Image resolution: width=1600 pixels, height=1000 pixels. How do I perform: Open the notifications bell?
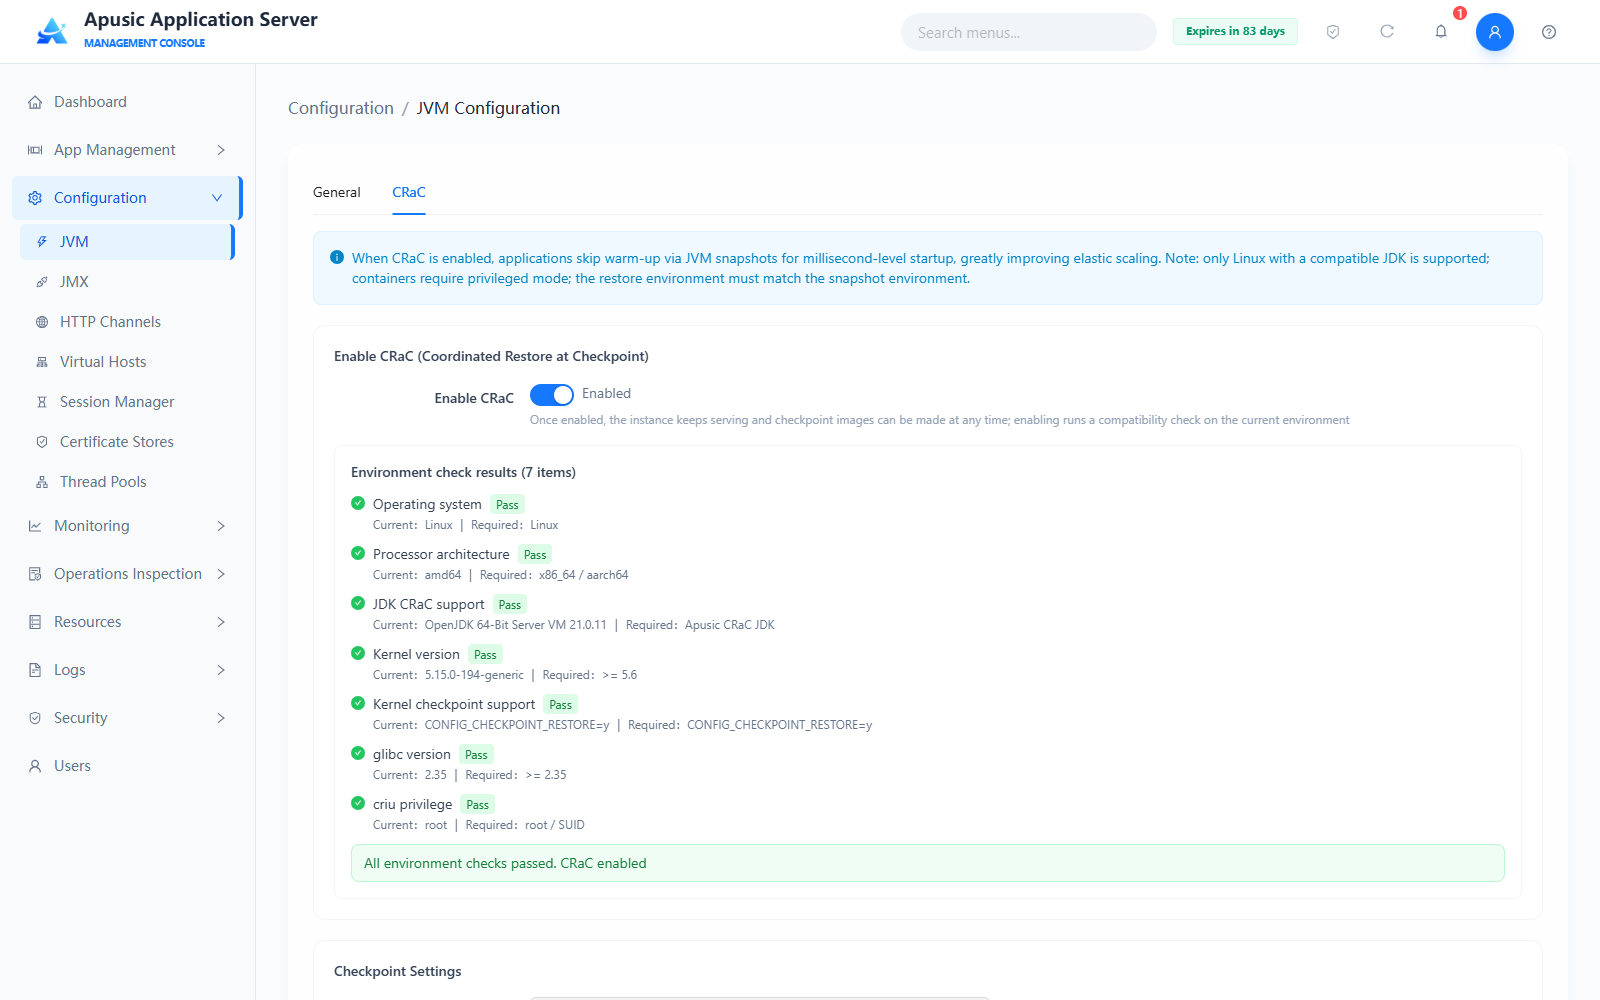pyautogui.click(x=1441, y=32)
